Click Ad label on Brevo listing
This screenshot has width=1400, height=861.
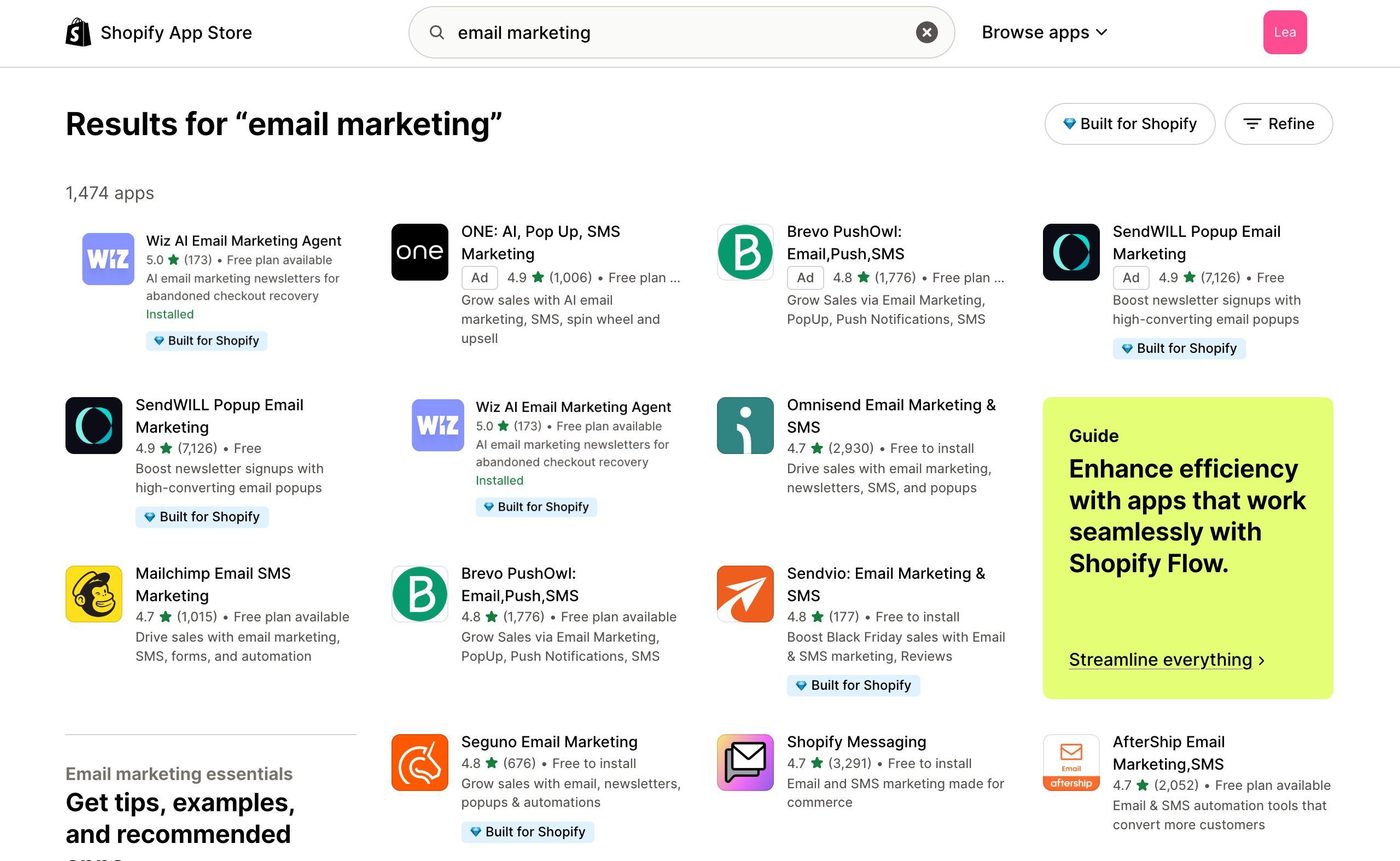pos(806,278)
